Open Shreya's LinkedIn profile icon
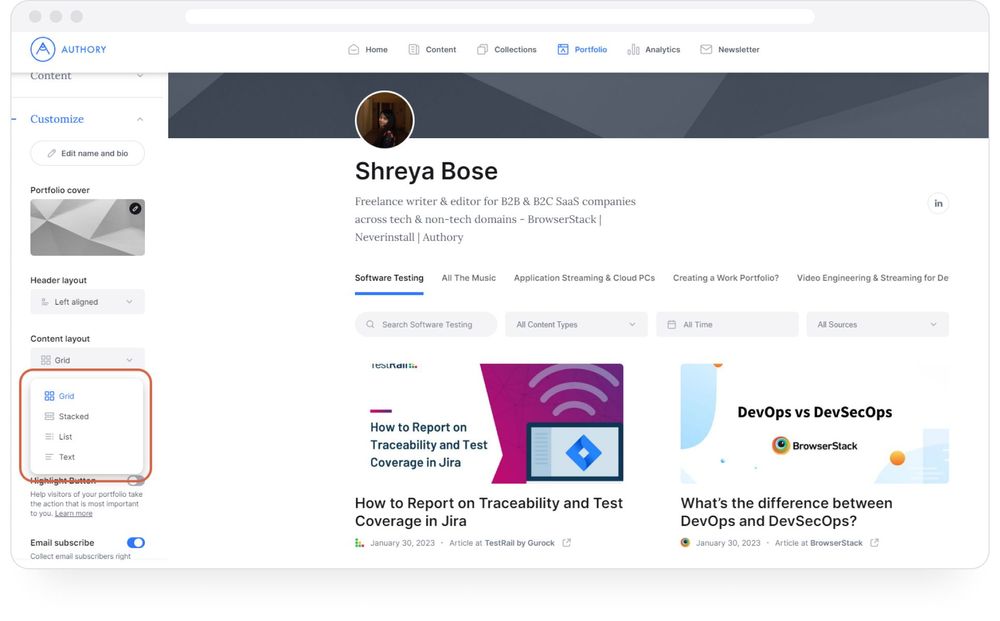Viewport: 1000px width, 621px height. (938, 202)
